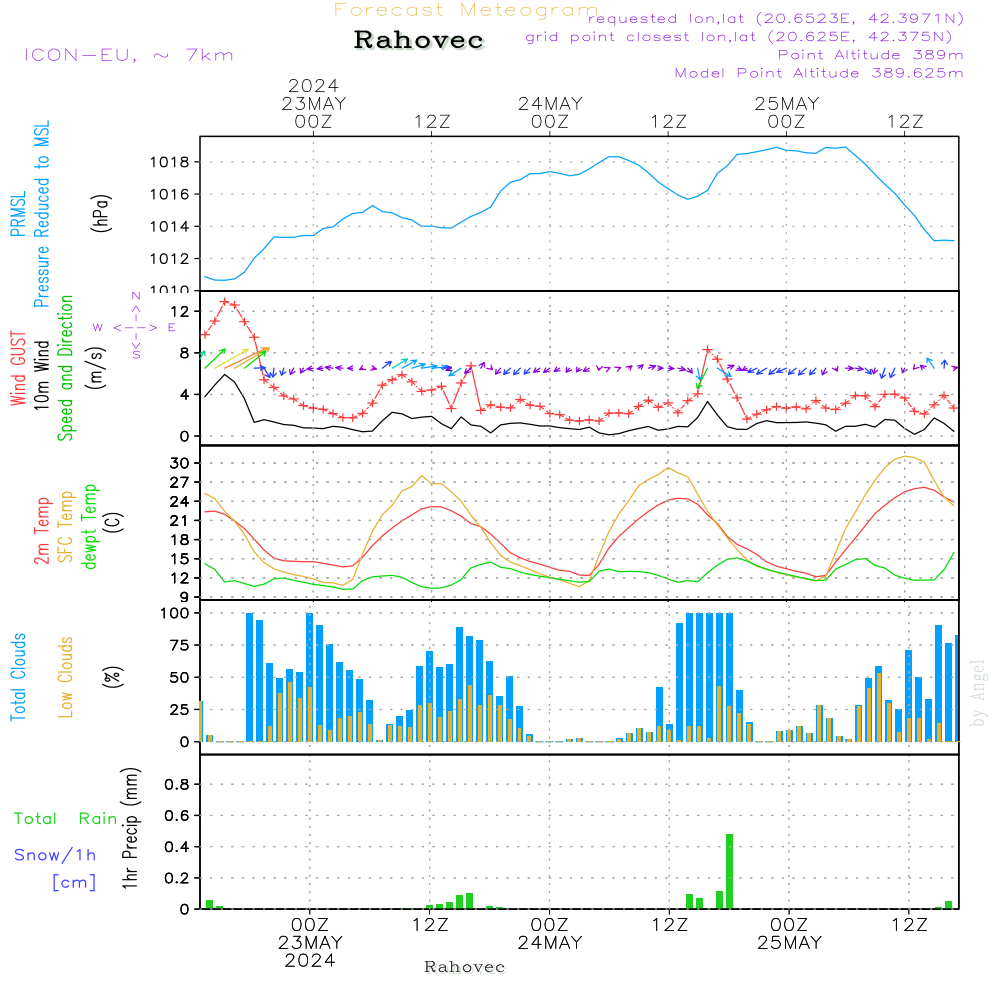Click the bottom '24MAY' date label
Screen dimensions: 1000x1000
[550, 943]
